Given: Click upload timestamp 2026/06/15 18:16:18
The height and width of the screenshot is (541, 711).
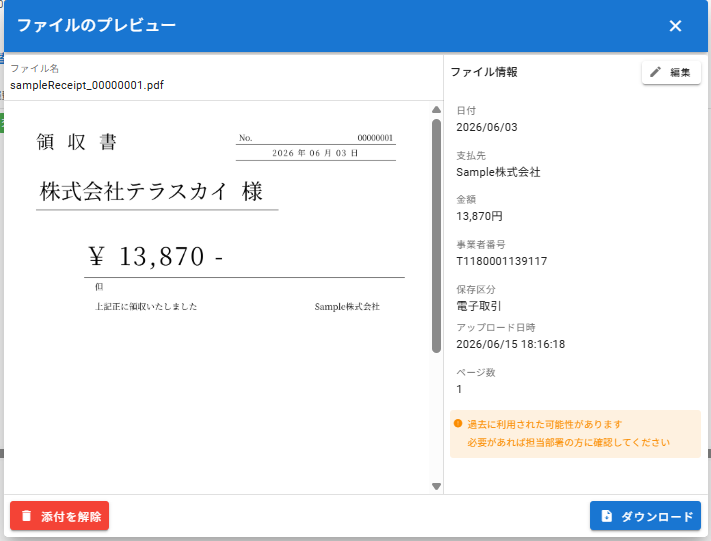Looking at the screenshot, I should coord(511,344).
